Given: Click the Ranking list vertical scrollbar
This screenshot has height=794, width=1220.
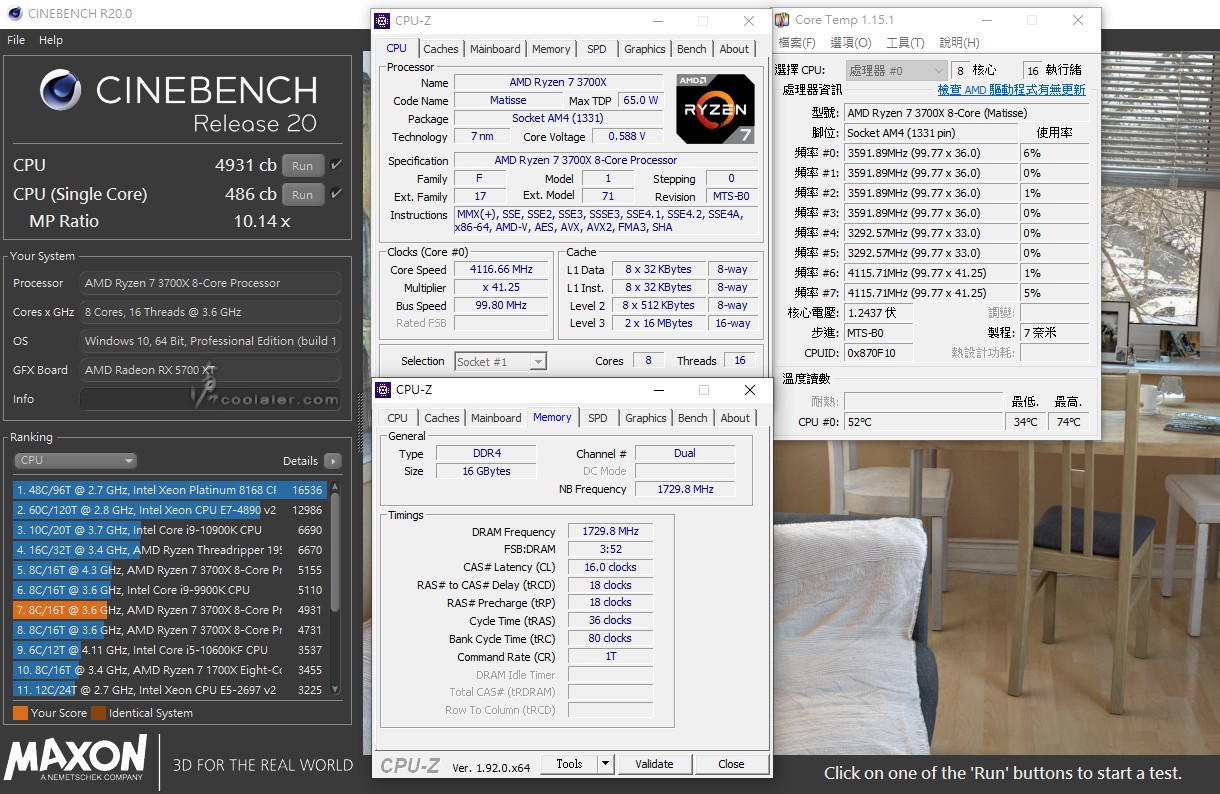Looking at the screenshot, I should click(x=335, y=590).
